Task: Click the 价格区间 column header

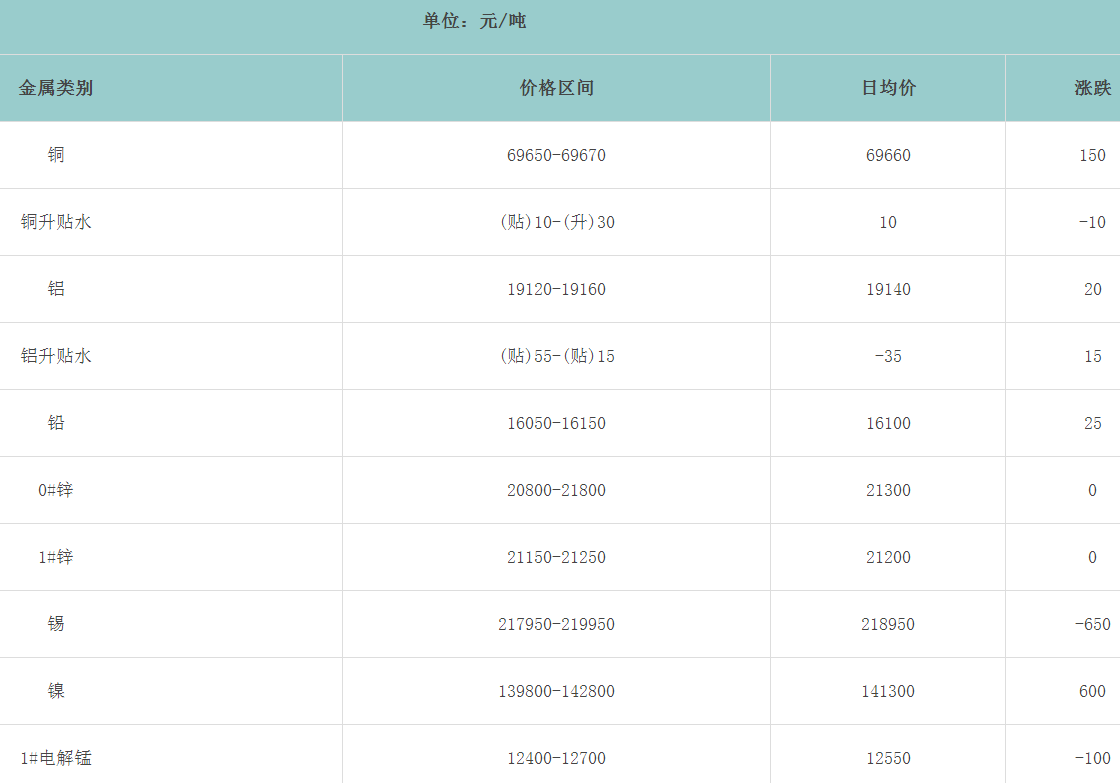Action: tap(556, 88)
